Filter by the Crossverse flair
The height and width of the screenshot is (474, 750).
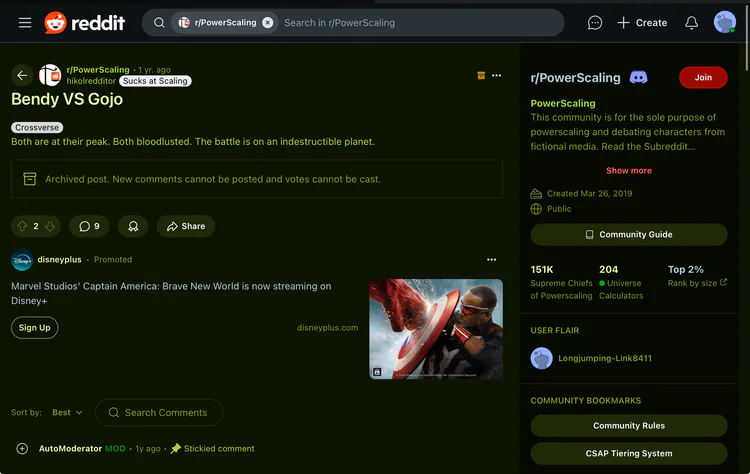pyautogui.click(x=37, y=127)
